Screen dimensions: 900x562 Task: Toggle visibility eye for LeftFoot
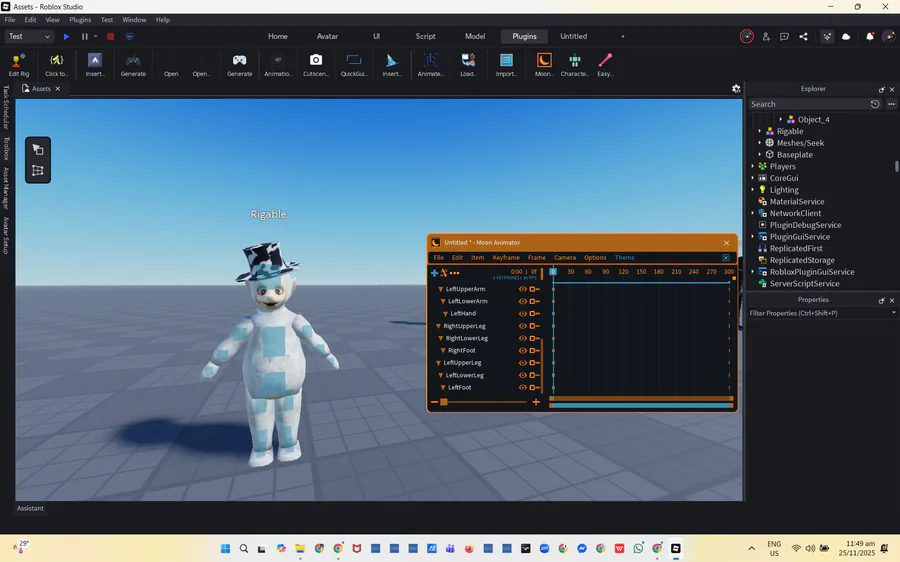coord(523,387)
